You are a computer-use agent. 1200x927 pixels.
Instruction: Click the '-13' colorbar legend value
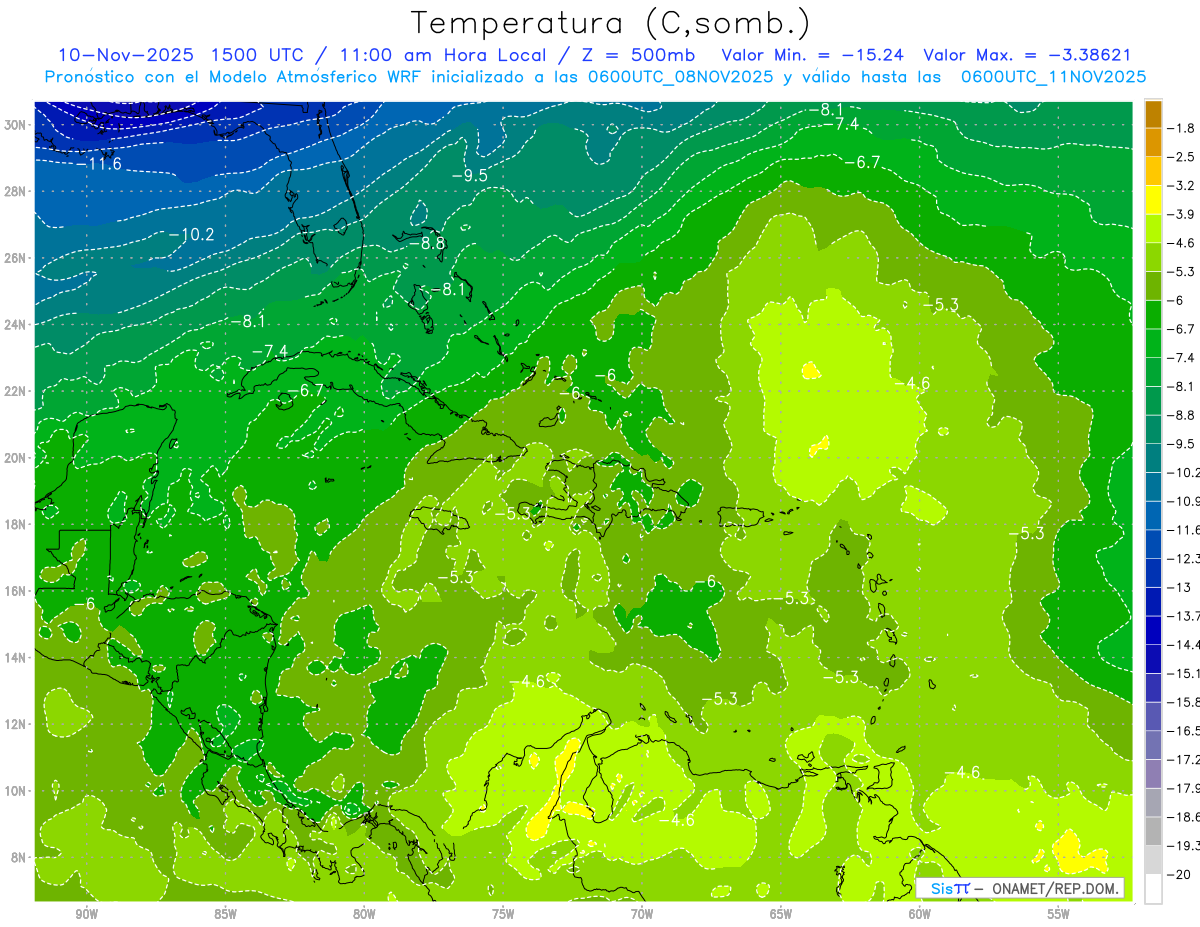click(1178, 587)
